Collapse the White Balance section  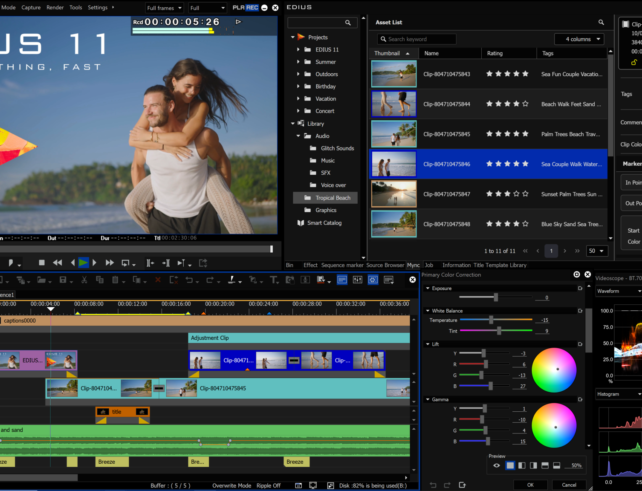coord(427,311)
